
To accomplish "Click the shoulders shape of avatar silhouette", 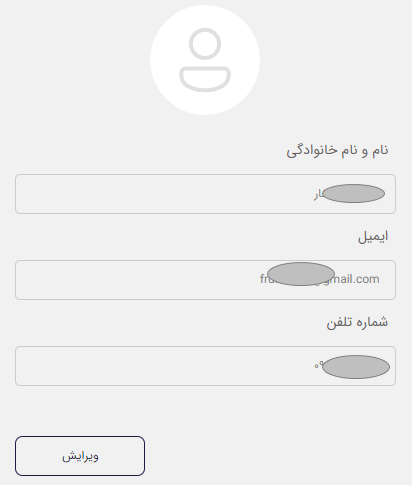I will pos(205,79).
